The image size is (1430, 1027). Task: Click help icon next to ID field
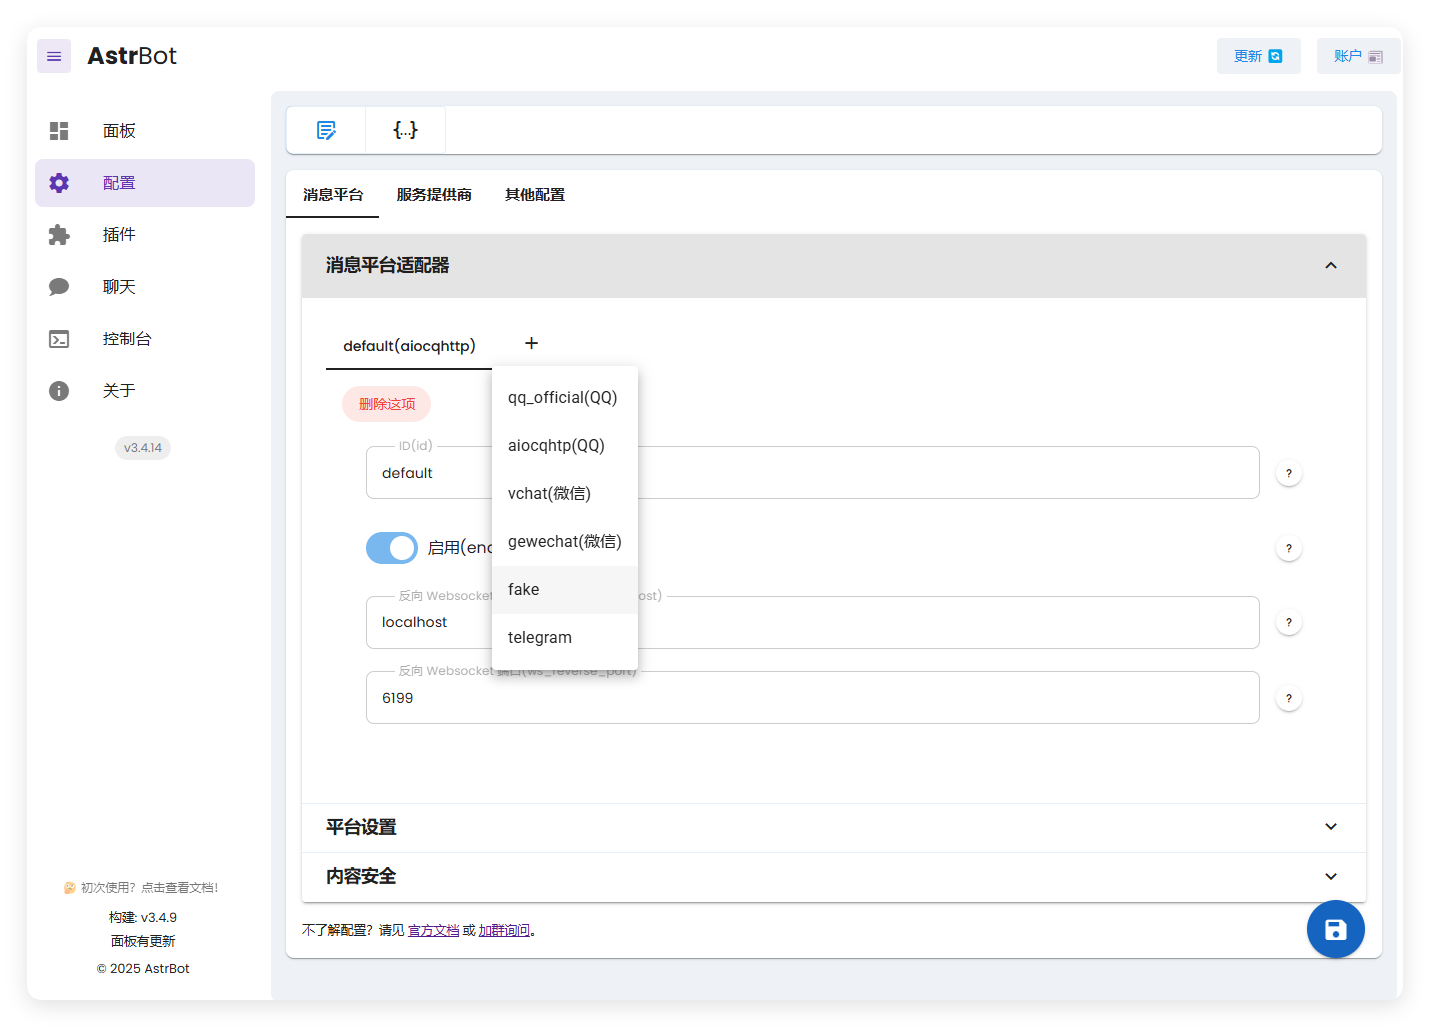tap(1288, 473)
